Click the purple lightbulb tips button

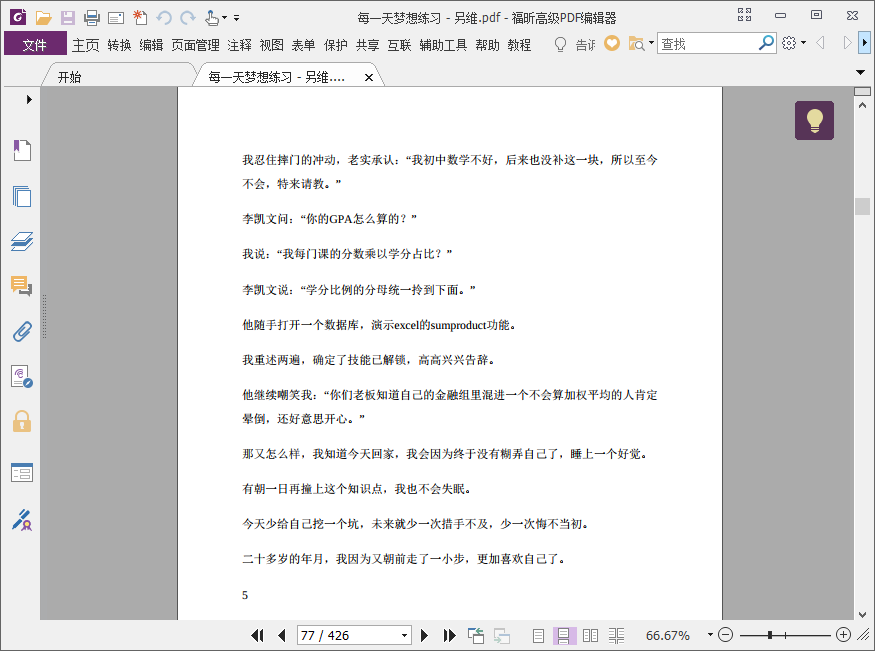[x=814, y=120]
